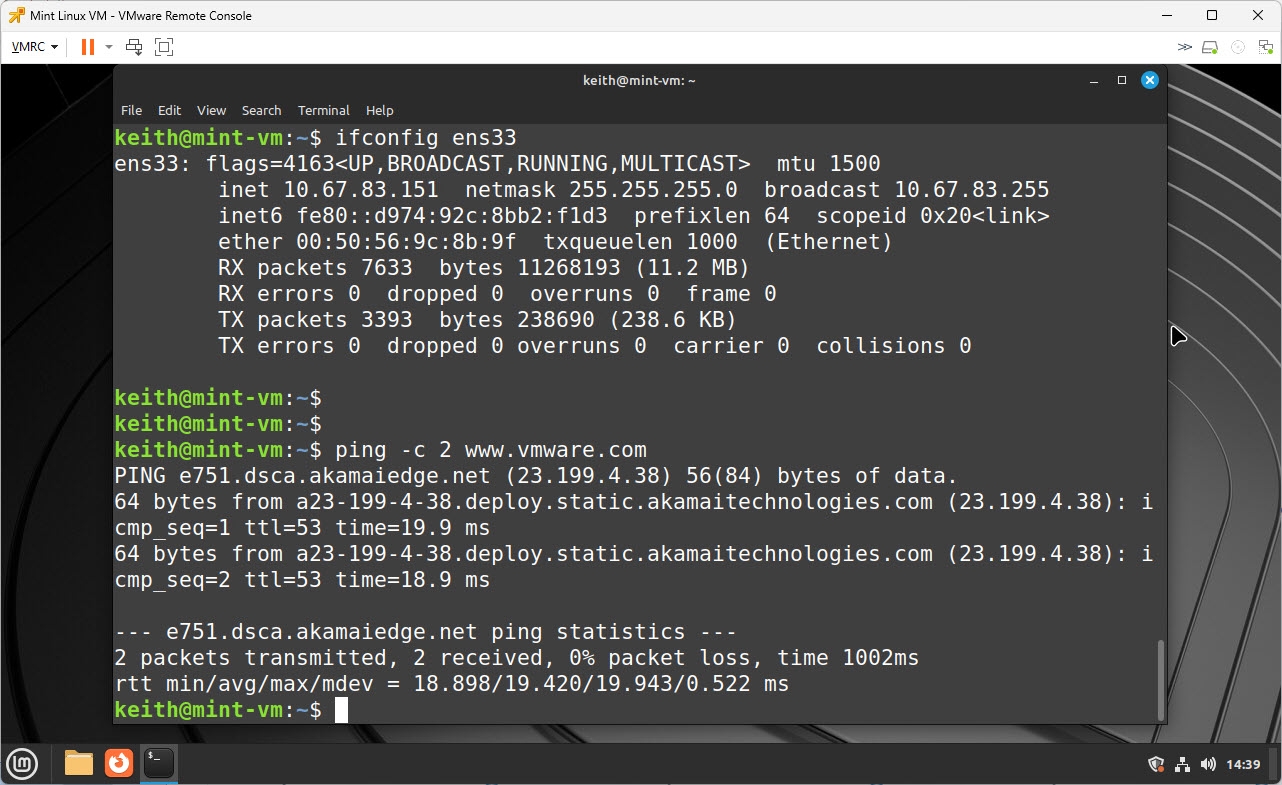This screenshot has height=785, width=1282.
Task: Click the network adapter device icon
Action: pyautogui.click(x=1265, y=47)
